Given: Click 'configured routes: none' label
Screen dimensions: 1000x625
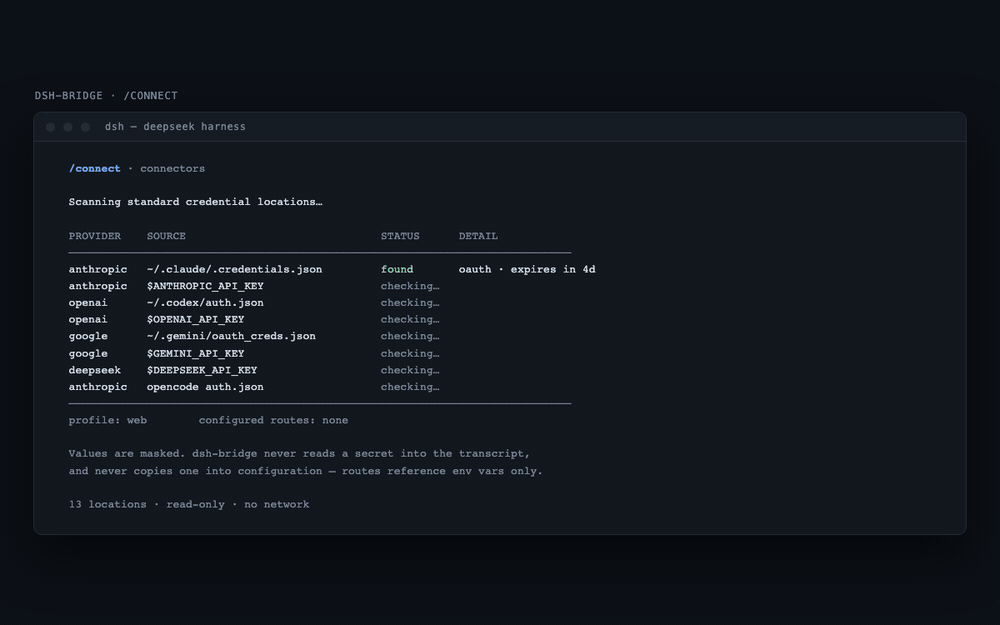Looking at the screenshot, I should tap(273, 420).
